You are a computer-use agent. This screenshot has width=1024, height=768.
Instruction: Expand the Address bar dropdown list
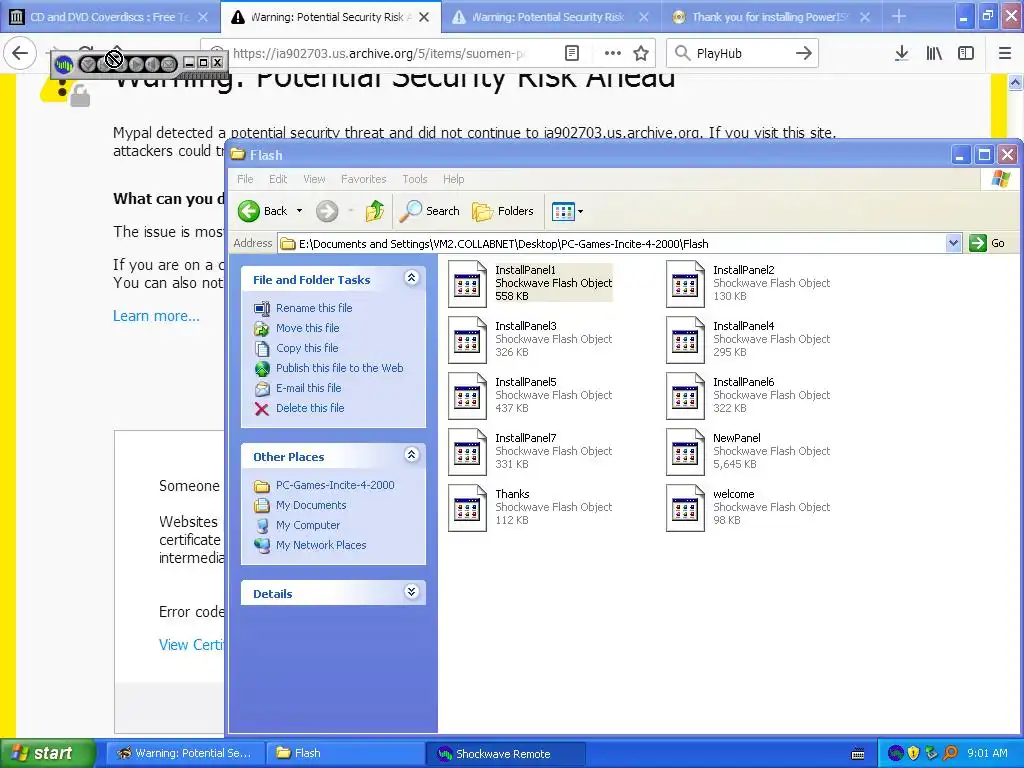click(x=953, y=244)
